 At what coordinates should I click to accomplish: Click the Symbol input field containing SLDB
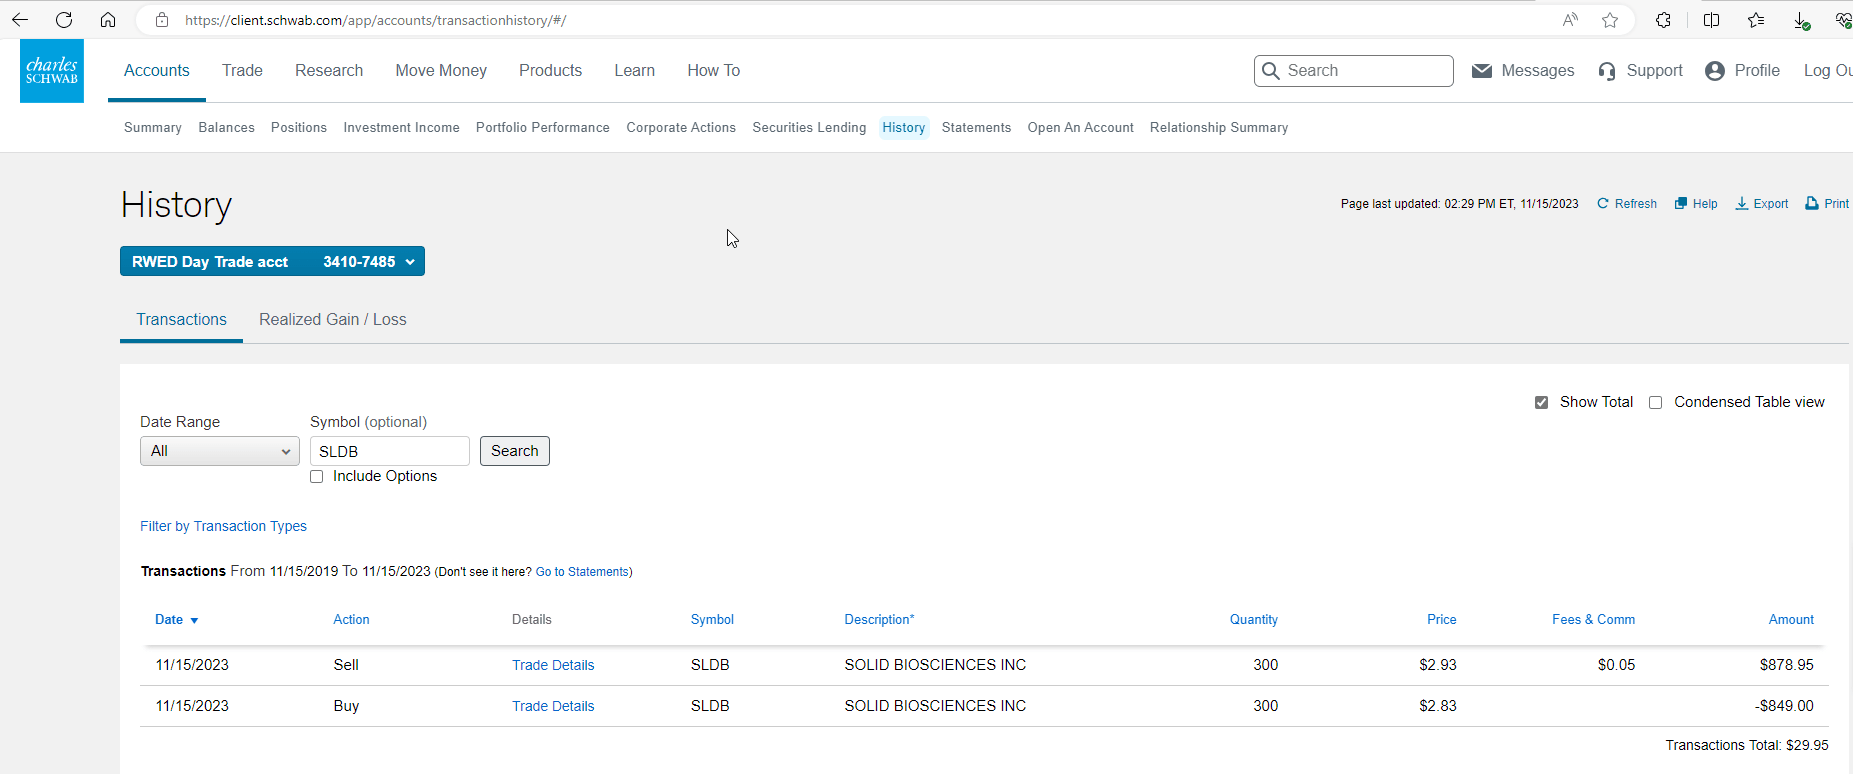[x=389, y=451]
